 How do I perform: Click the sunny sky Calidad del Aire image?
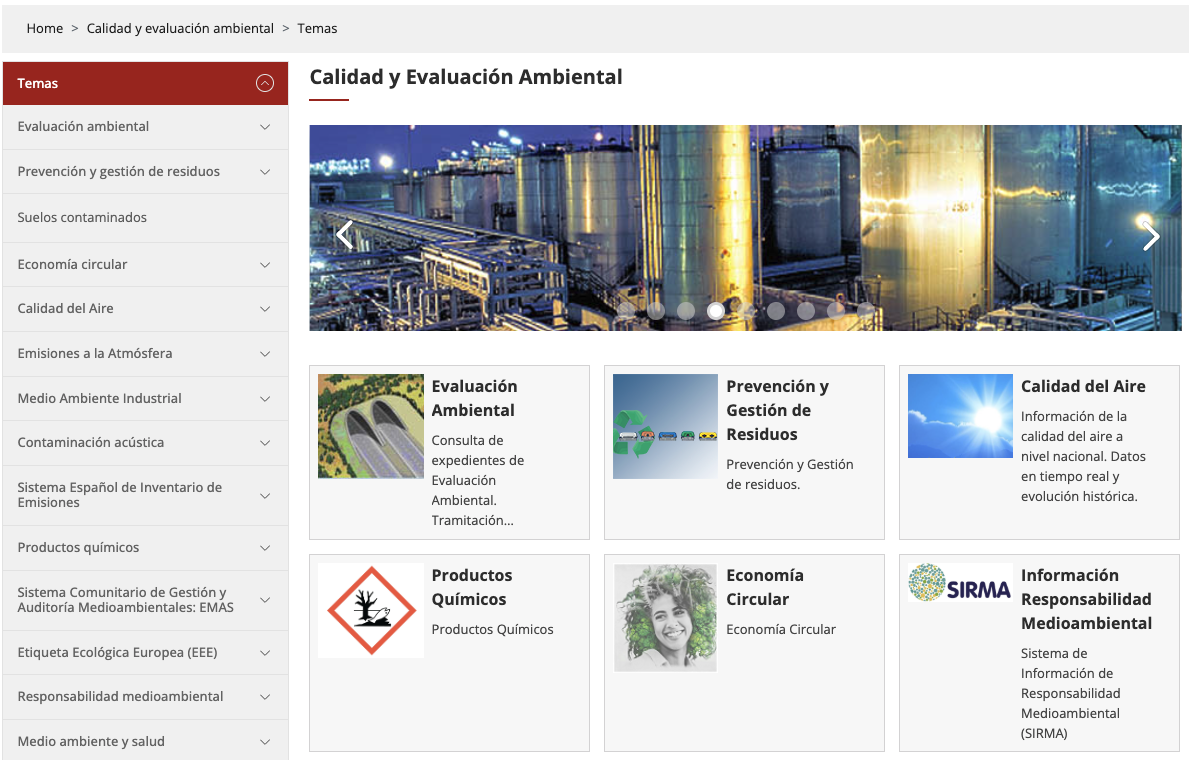(x=960, y=416)
